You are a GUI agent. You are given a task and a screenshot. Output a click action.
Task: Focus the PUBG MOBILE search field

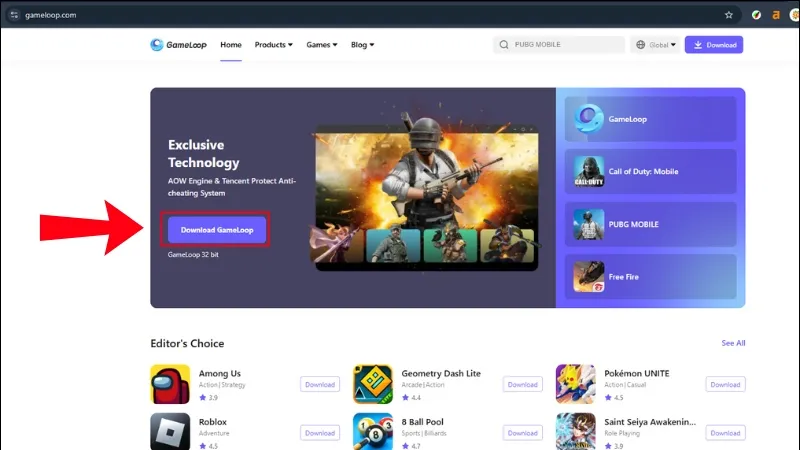click(x=559, y=45)
